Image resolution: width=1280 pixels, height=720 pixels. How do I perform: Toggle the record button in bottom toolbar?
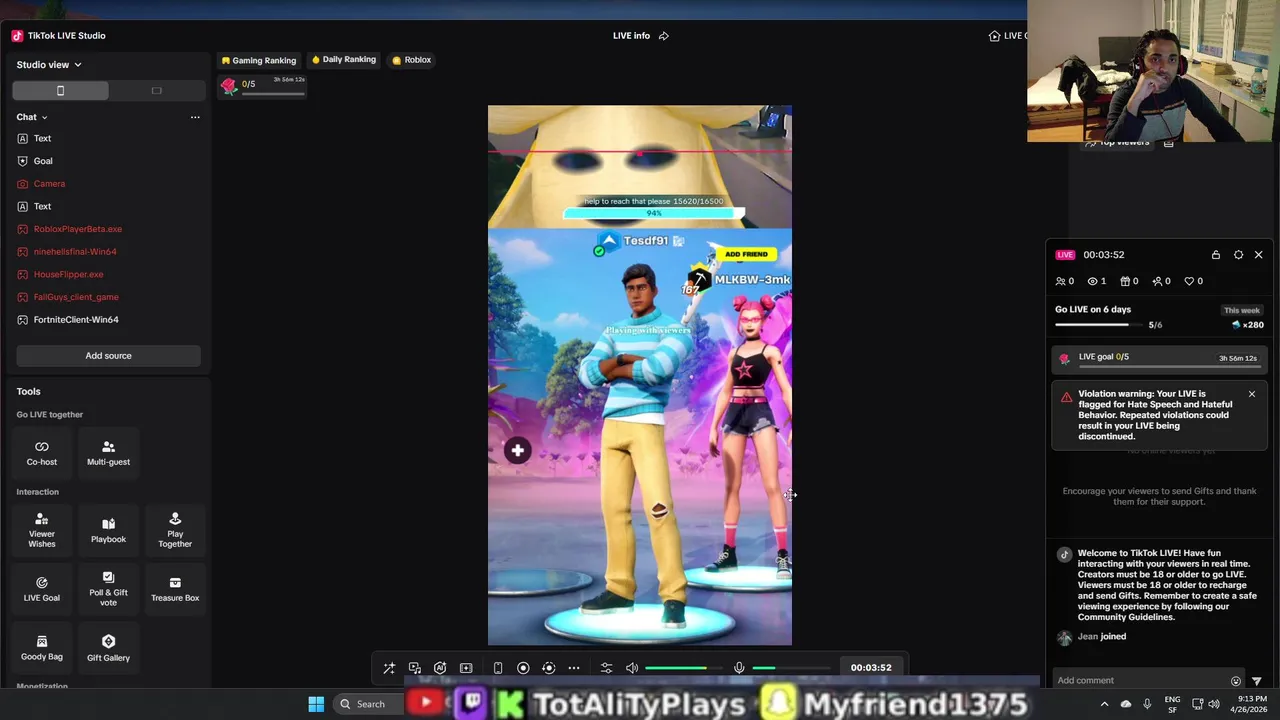pos(523,668)
